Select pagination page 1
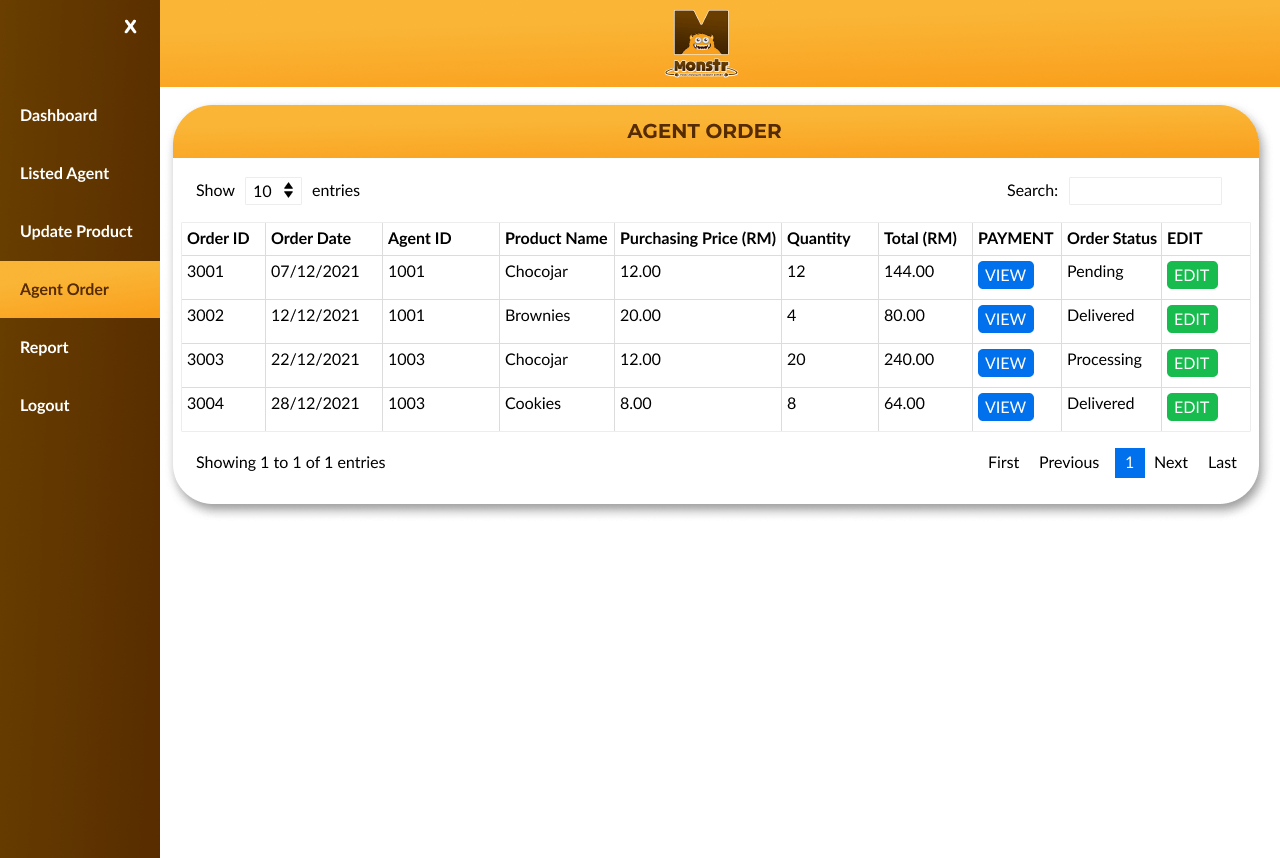Viewport: 1280px width, 858px height. [x=1130, y=462]
